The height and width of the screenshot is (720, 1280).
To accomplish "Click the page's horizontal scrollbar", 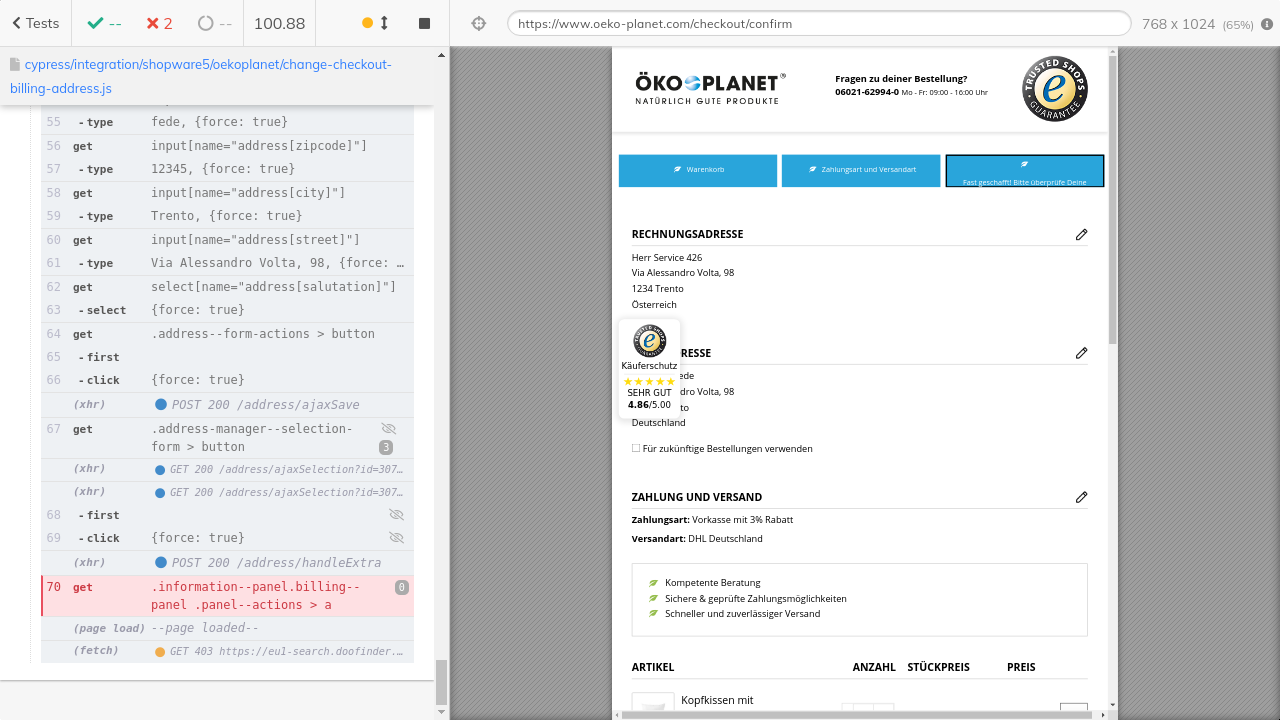I will click(860, 715).
